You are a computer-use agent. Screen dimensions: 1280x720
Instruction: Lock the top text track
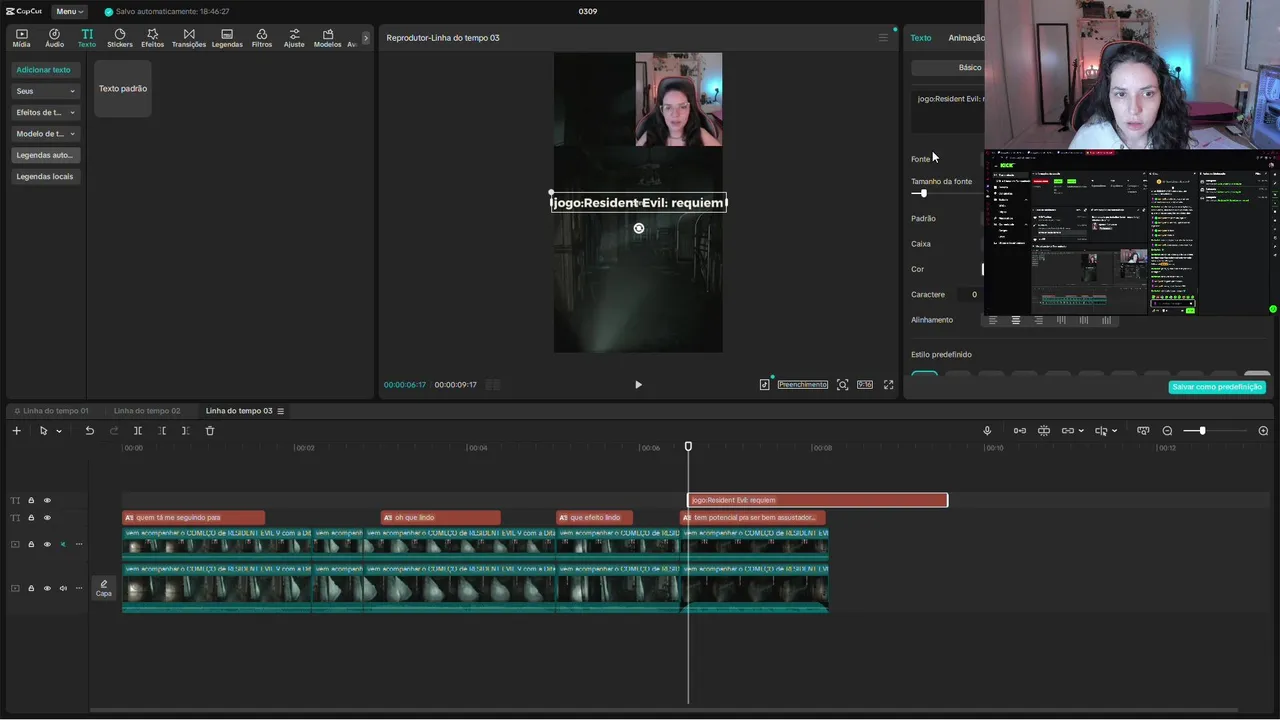click(x=31, y=500)
